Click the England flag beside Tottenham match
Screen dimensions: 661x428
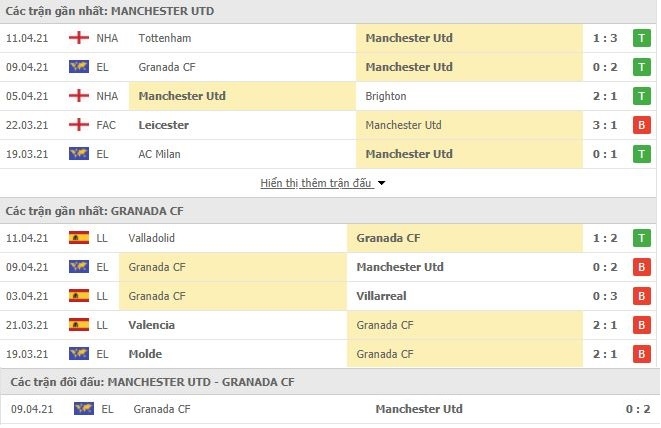tap(79, 38)
